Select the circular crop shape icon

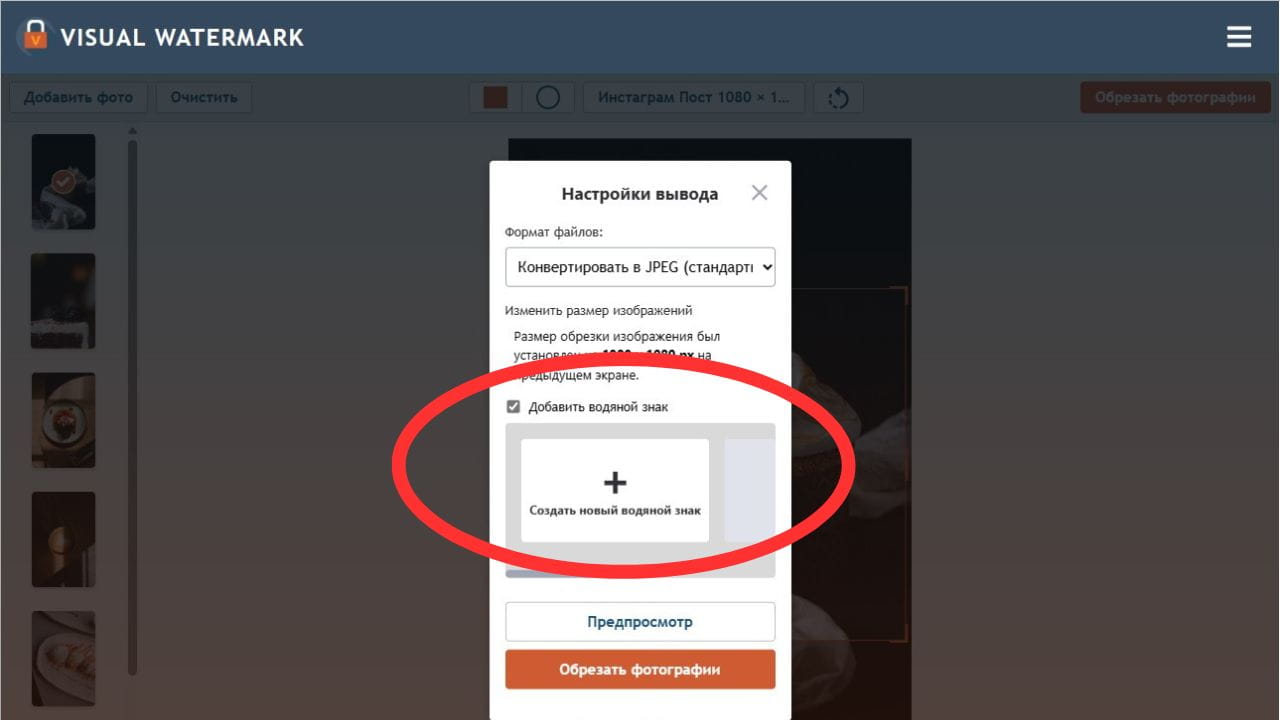point(548,97)
